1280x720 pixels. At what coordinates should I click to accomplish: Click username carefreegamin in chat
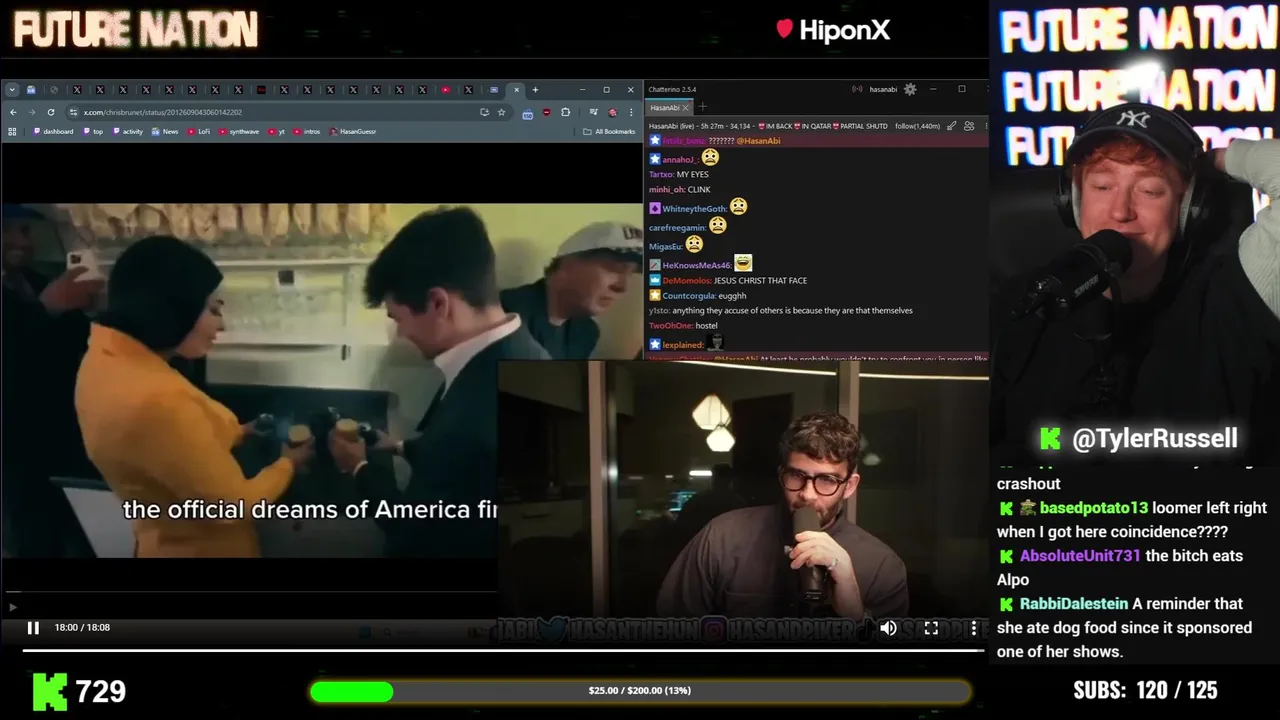[x=677, y=228]
